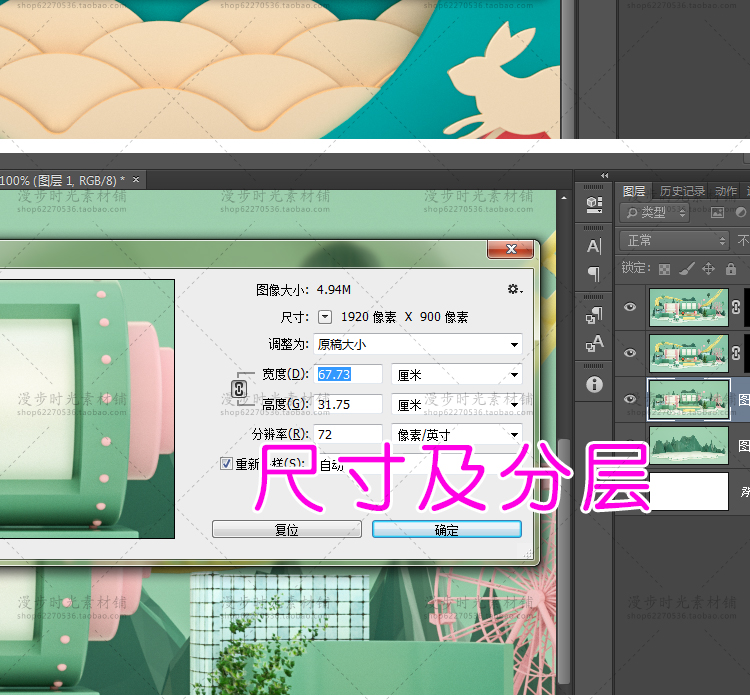Open the Image Size gear settings menu

pos(514,289)
